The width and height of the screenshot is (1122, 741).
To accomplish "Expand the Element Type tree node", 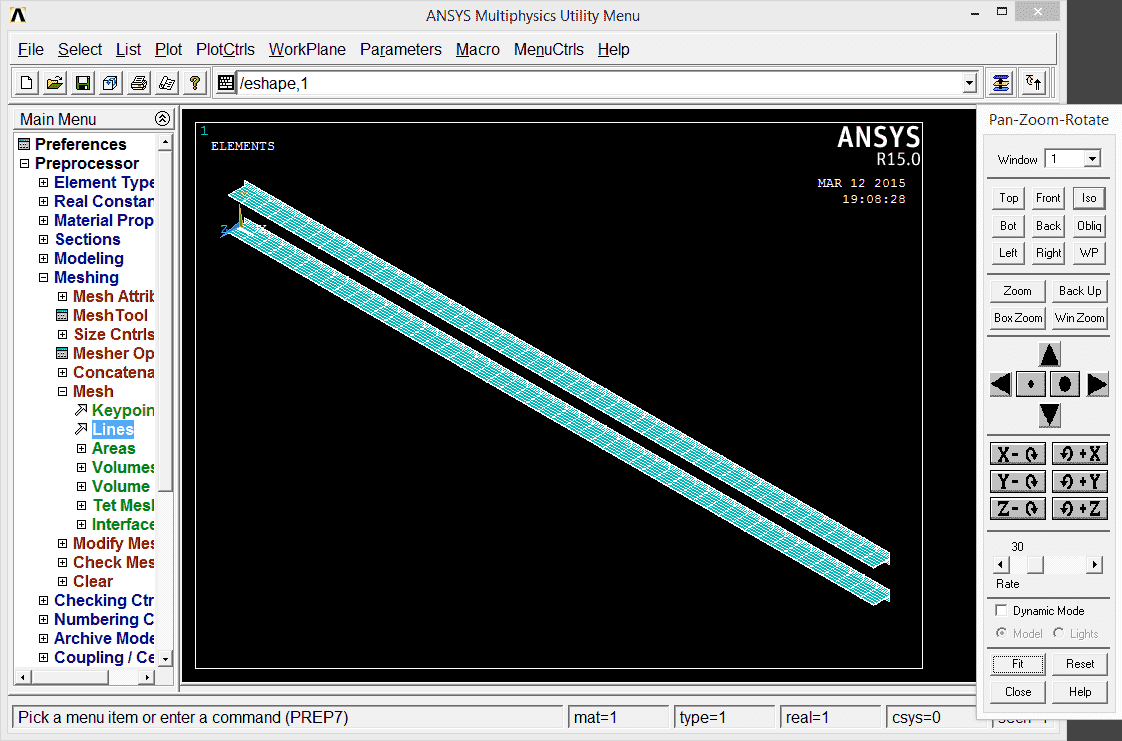I will 44,182.
